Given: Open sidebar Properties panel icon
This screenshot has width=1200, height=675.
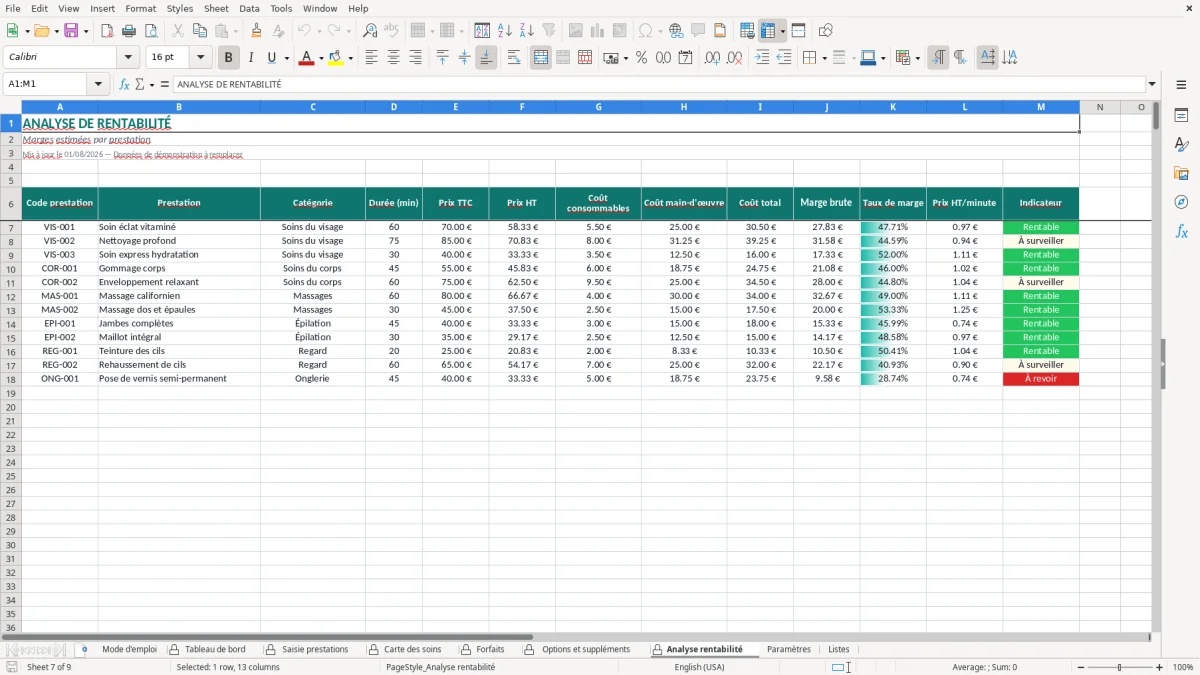Looking at the screenshot, I should tap(1181, 116).
